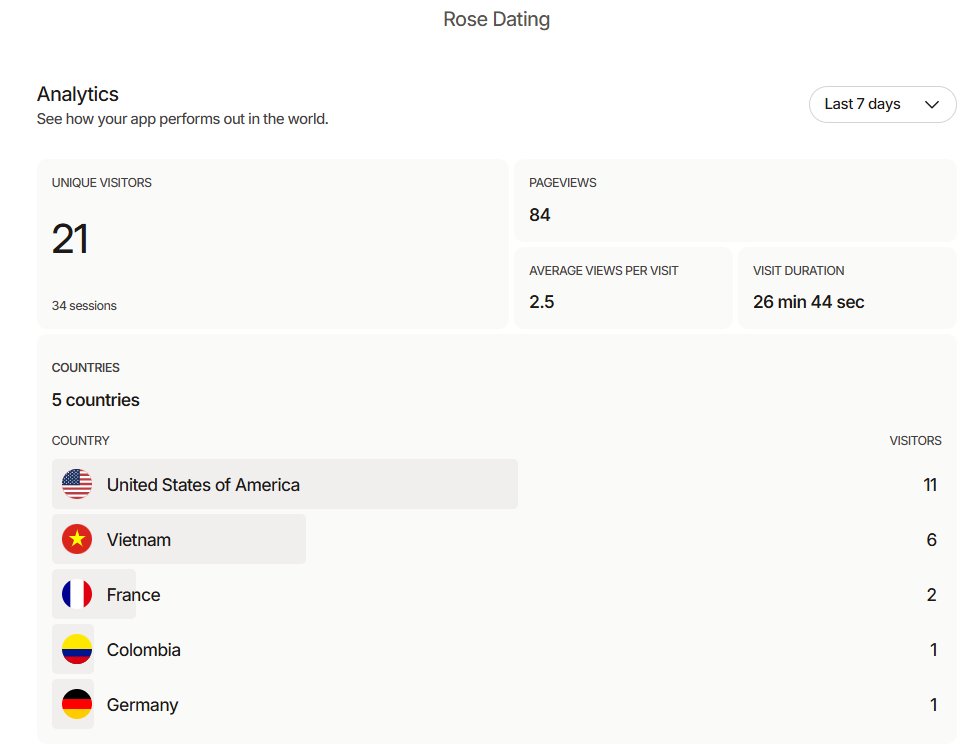The height and width of the screenshot is (755, 975).
Task: Click the Average Views Per Visit card
Action: [x=624, y=288]
